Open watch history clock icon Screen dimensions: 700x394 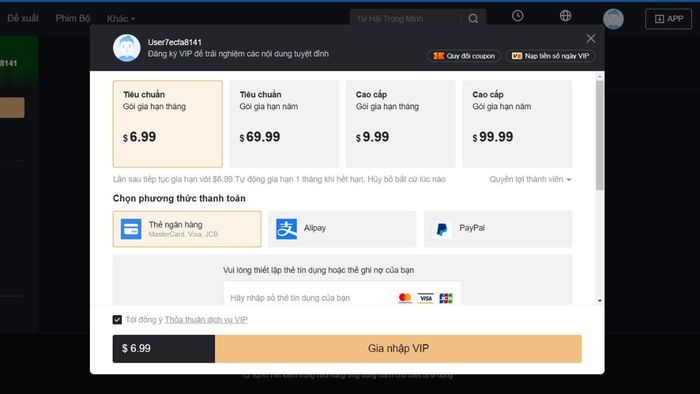point(517,16)
